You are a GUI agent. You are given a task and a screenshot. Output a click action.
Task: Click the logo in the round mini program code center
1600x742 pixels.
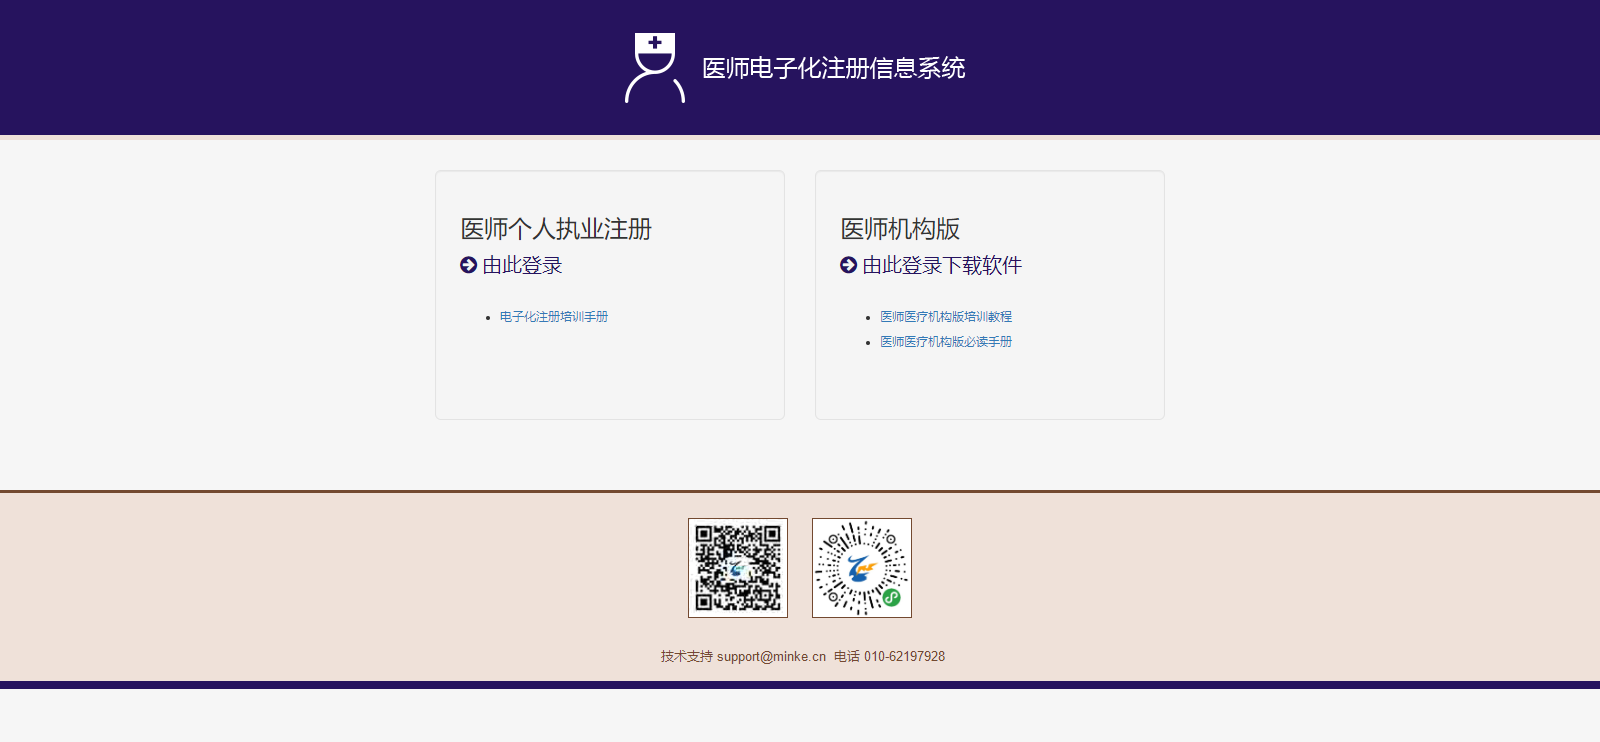click(860, 568)
